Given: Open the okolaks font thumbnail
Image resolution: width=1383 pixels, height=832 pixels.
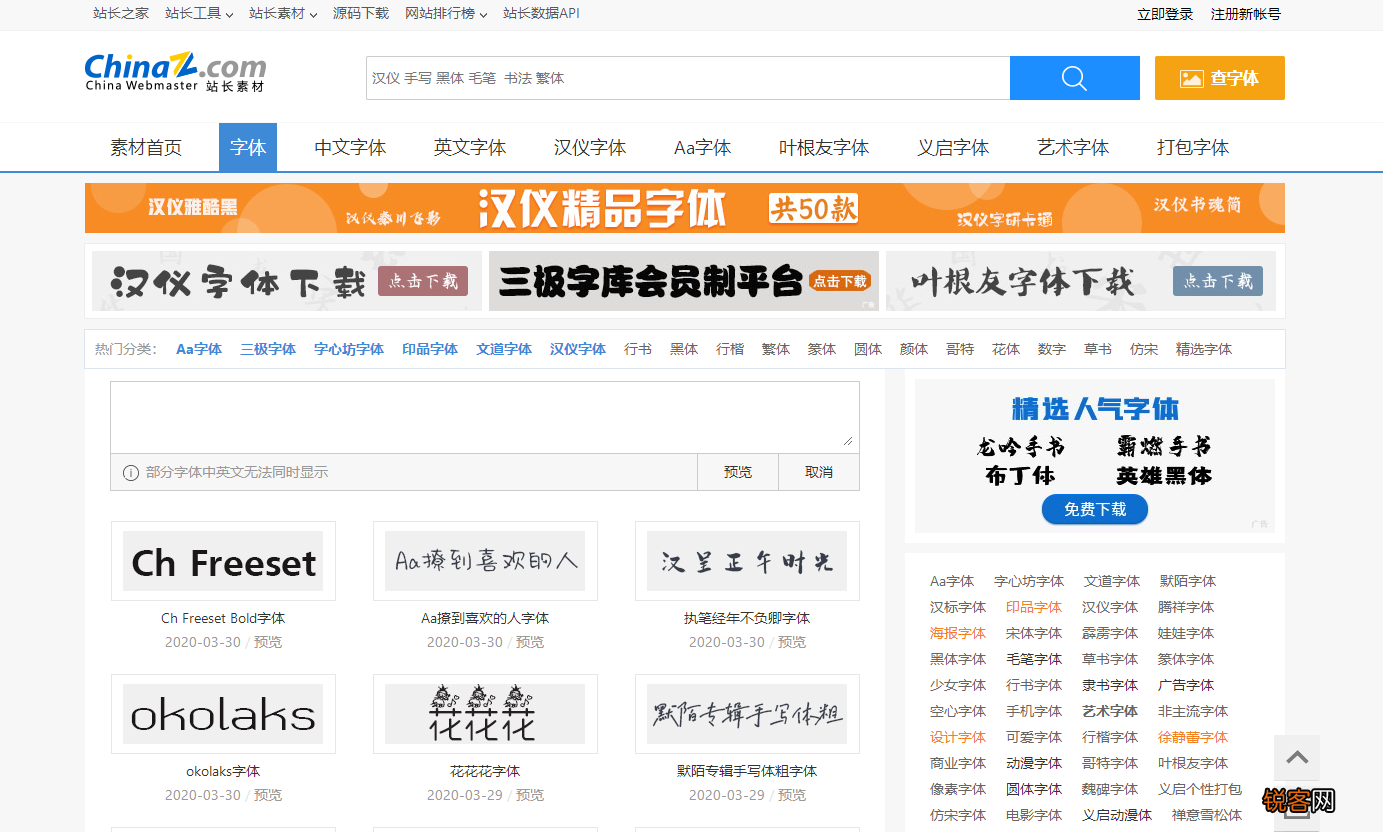Looking at the screenshot, I should (x=223, y=714).
